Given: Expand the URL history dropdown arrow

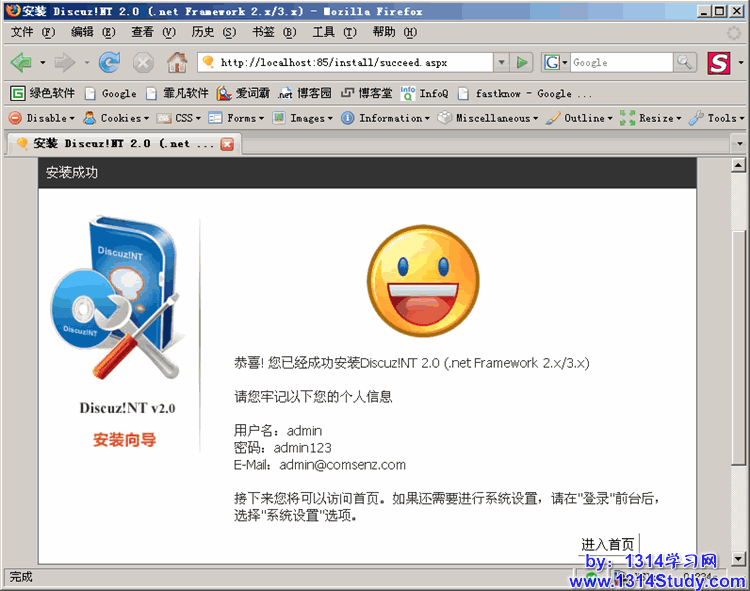Looking at the screenshot, I should click(x=502, y=62).
